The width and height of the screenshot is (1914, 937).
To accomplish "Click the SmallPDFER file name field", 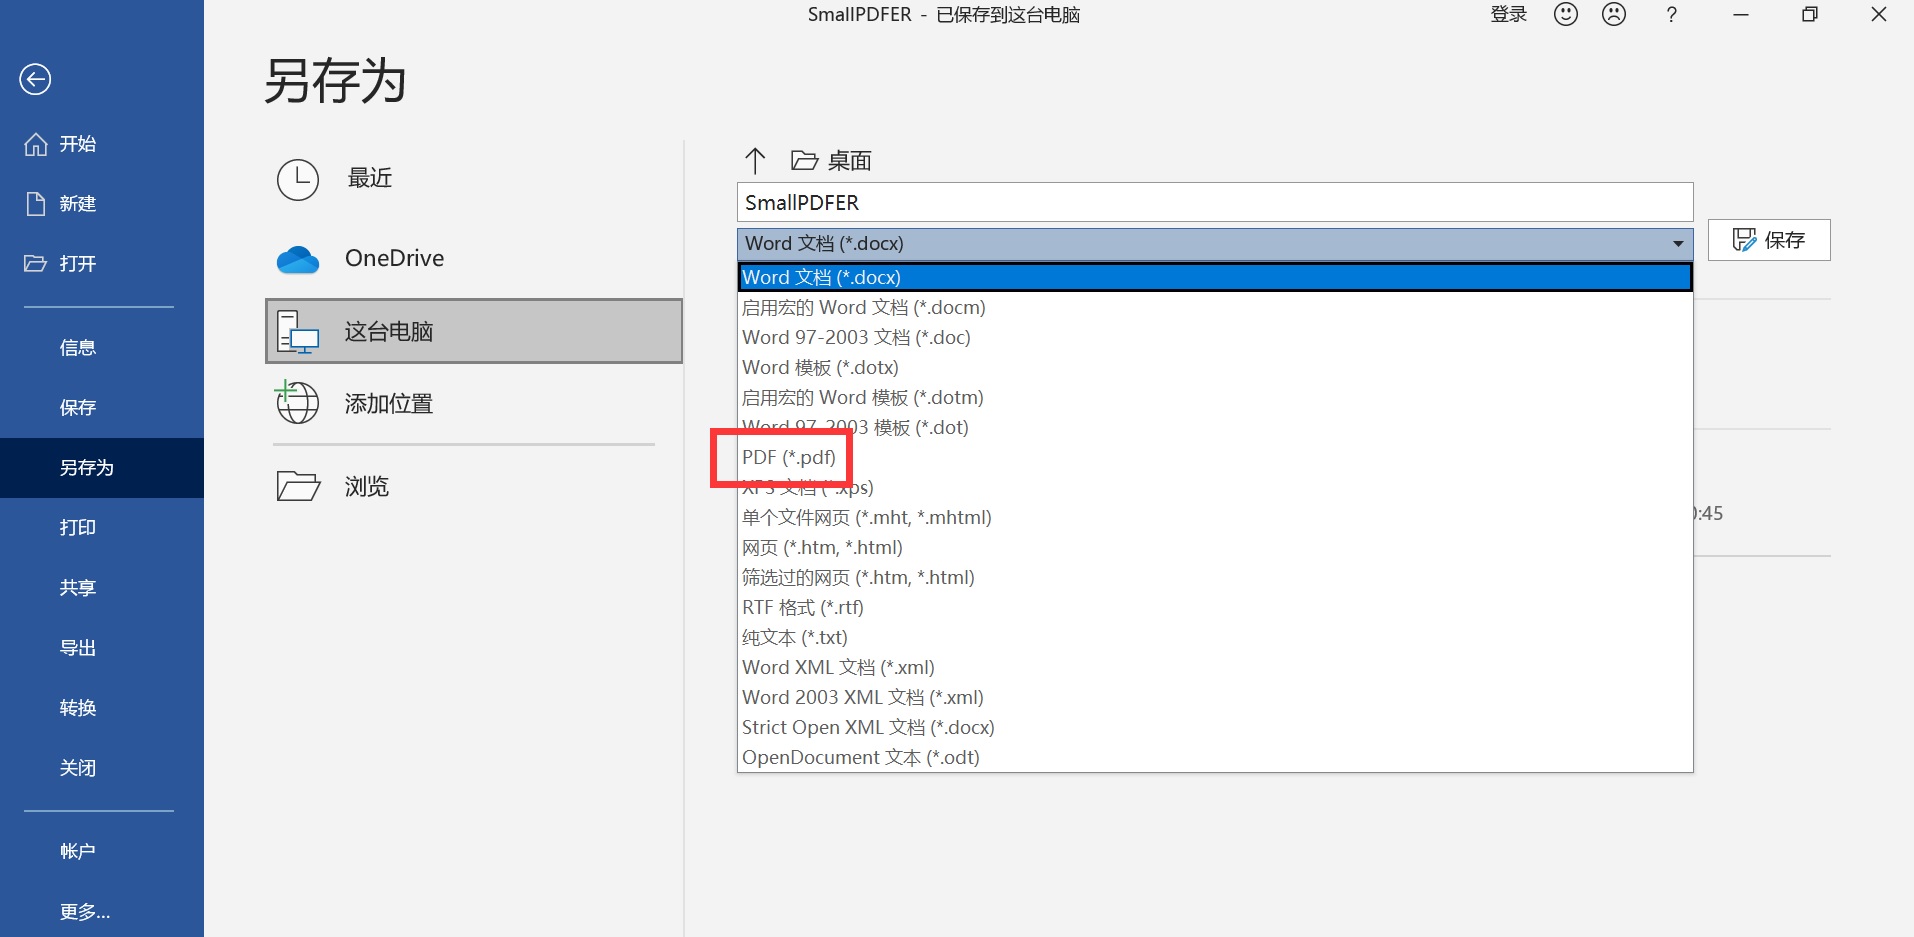I will coord(1214,203).
